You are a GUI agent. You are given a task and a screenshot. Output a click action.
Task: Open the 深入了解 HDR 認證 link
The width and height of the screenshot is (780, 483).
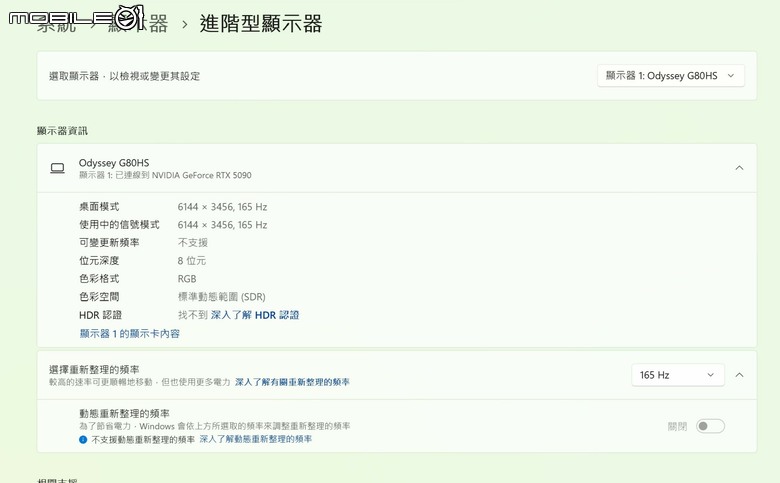(x=255, y=315)
